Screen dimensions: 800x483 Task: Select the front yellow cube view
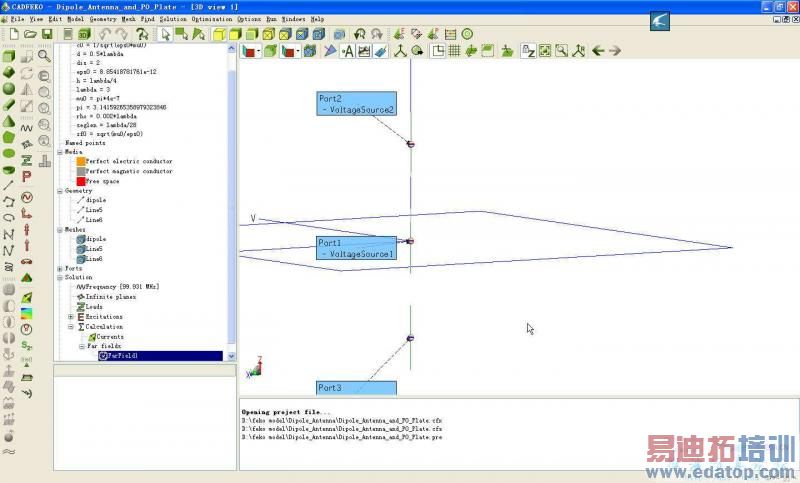[x=219, y=34]
